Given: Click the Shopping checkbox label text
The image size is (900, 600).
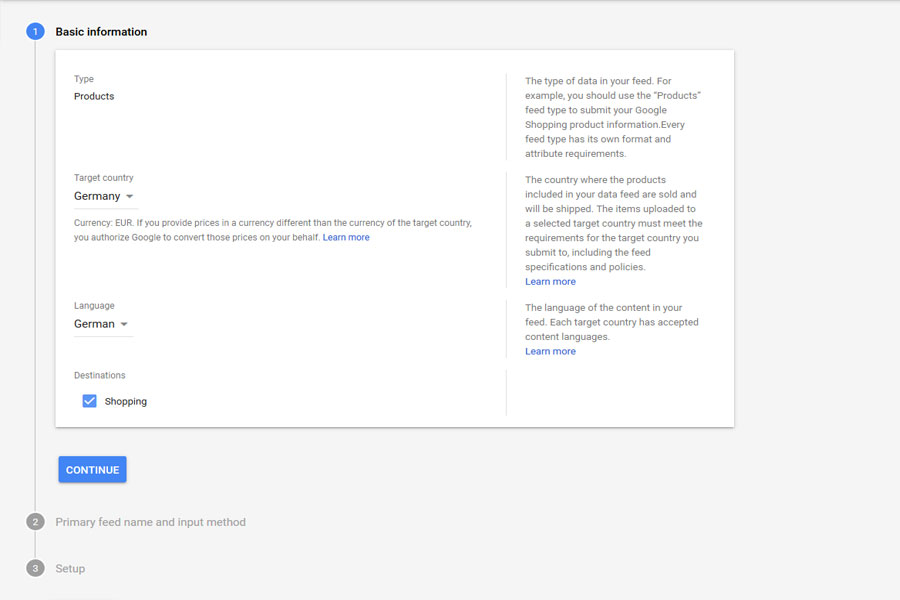Looking at the screenshot, I should point(125,401).
